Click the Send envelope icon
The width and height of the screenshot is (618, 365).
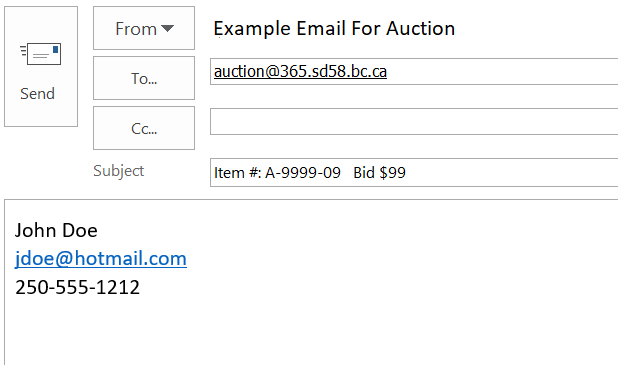41,54
